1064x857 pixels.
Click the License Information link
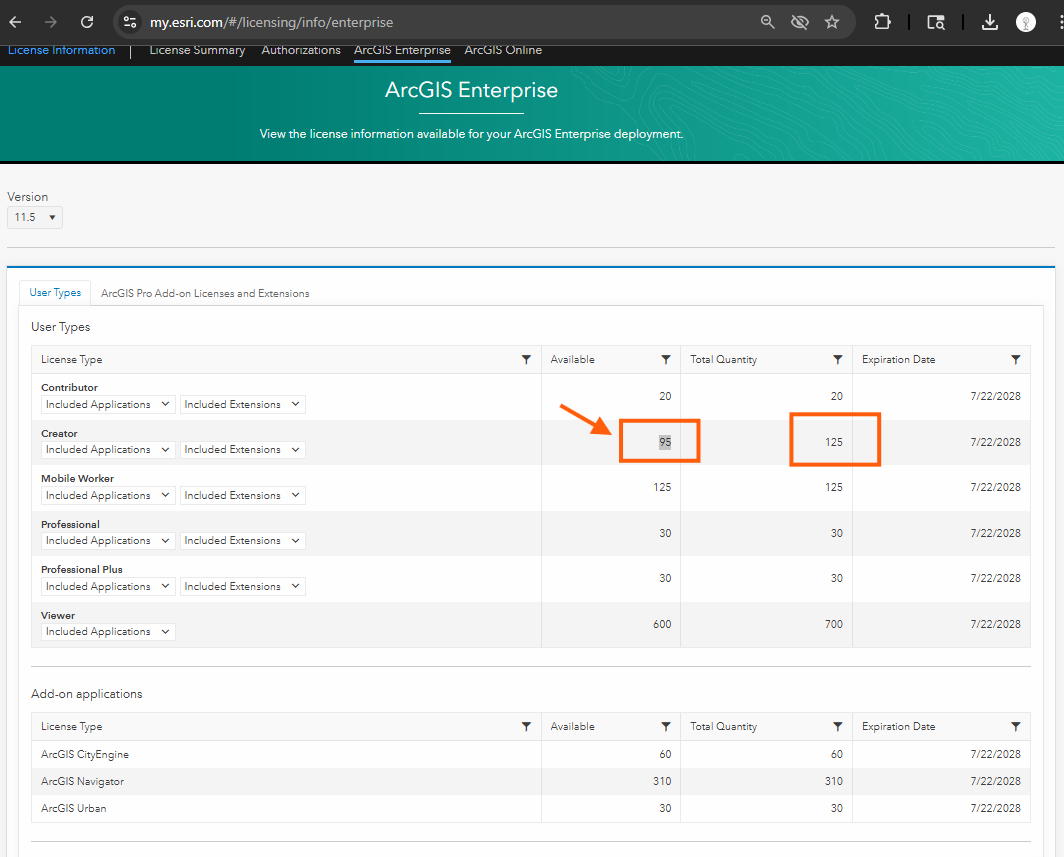coord(61,50)
